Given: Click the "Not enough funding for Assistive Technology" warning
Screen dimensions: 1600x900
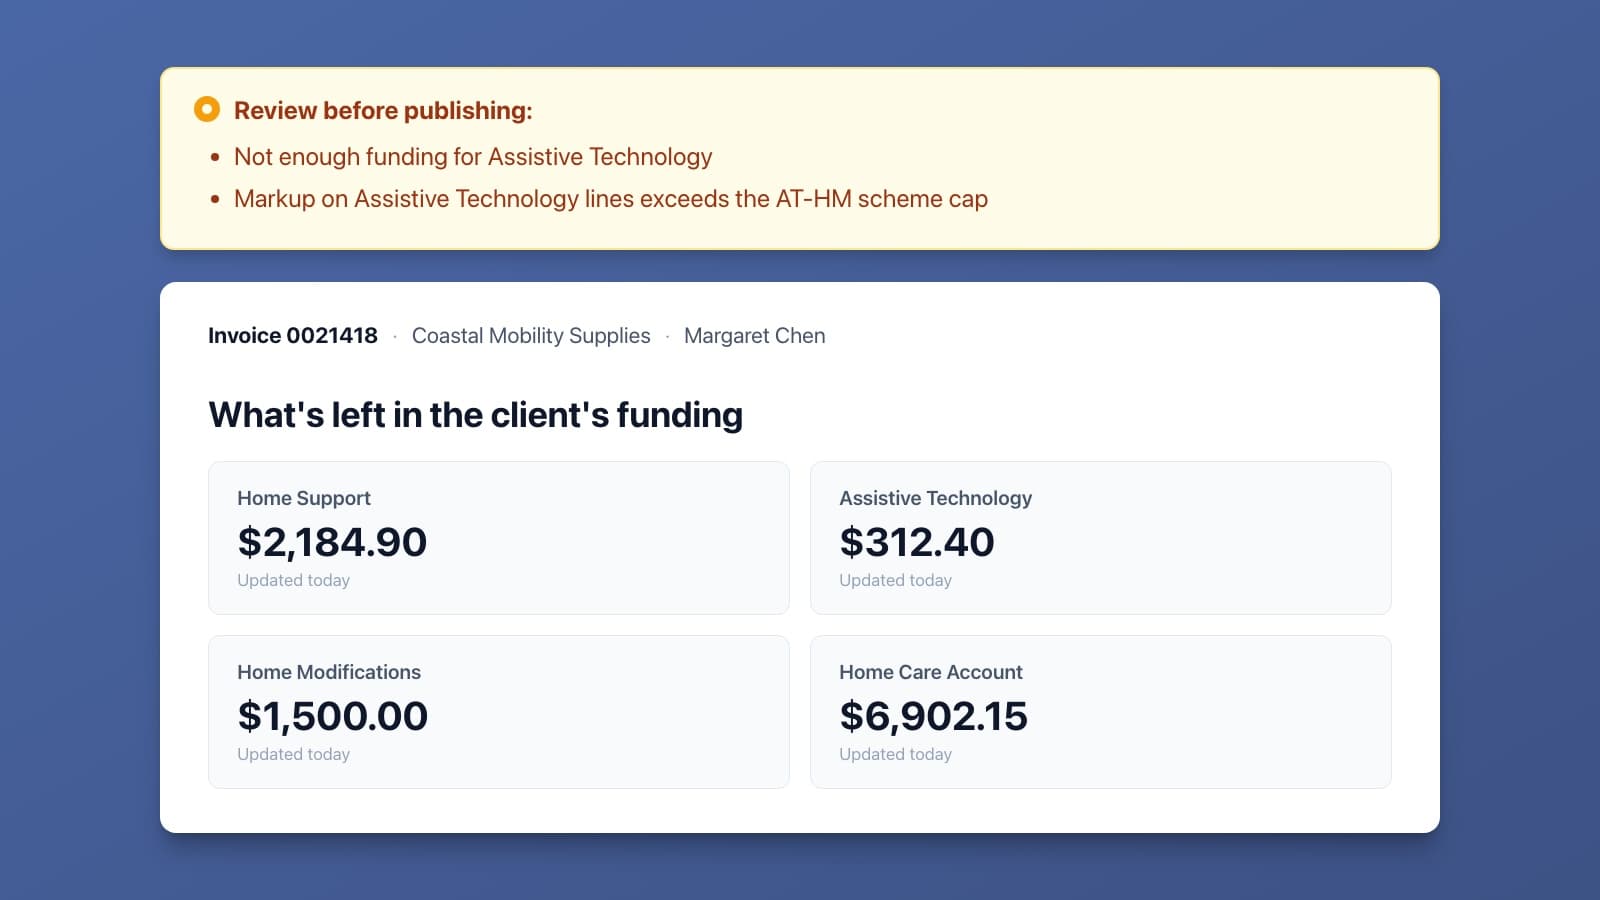Looking at the screenshot, I should [x=473, y=157].
